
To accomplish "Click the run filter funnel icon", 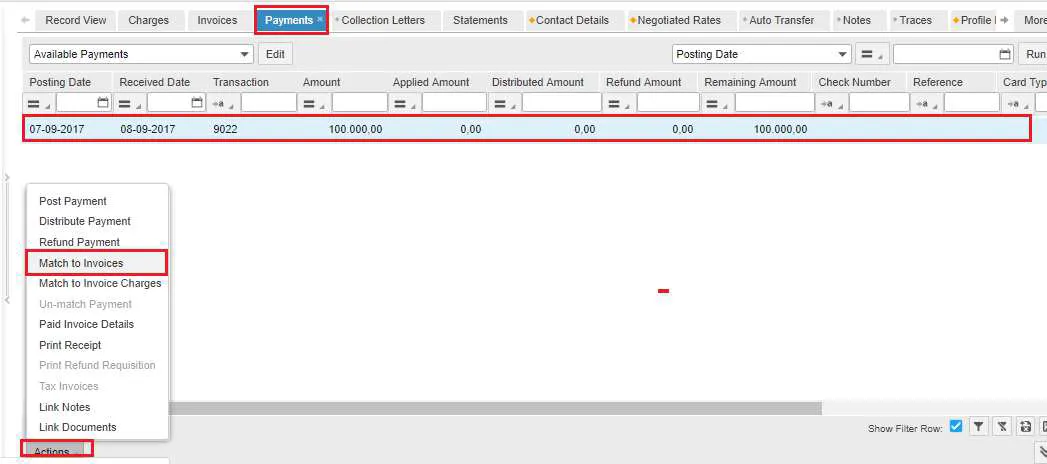I will click(x=978, y=427).
